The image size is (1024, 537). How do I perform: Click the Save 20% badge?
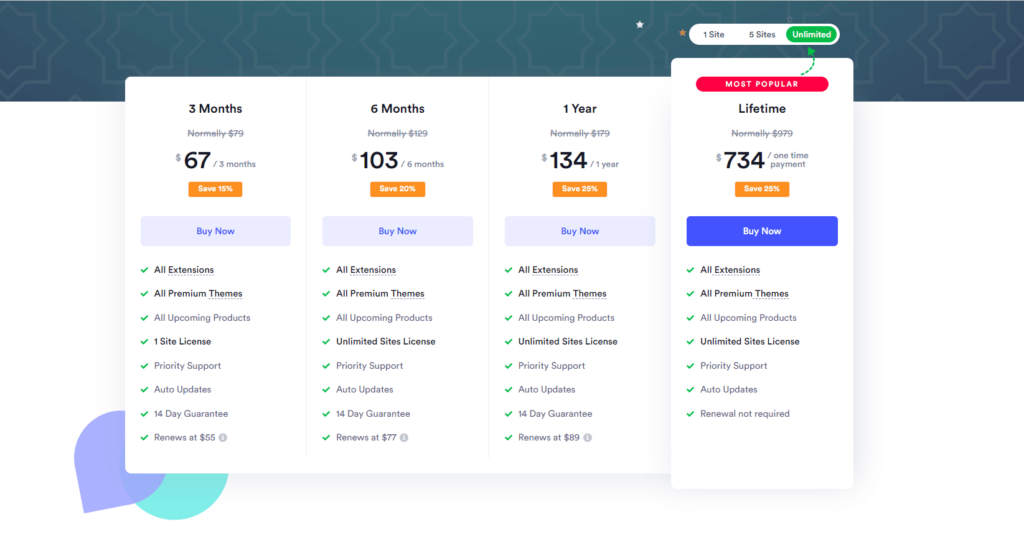[398, 189]
